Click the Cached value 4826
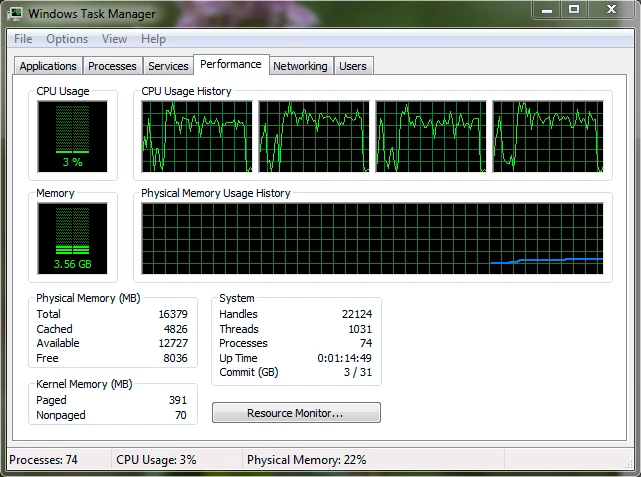641x477 pixels. pos(176,329)
